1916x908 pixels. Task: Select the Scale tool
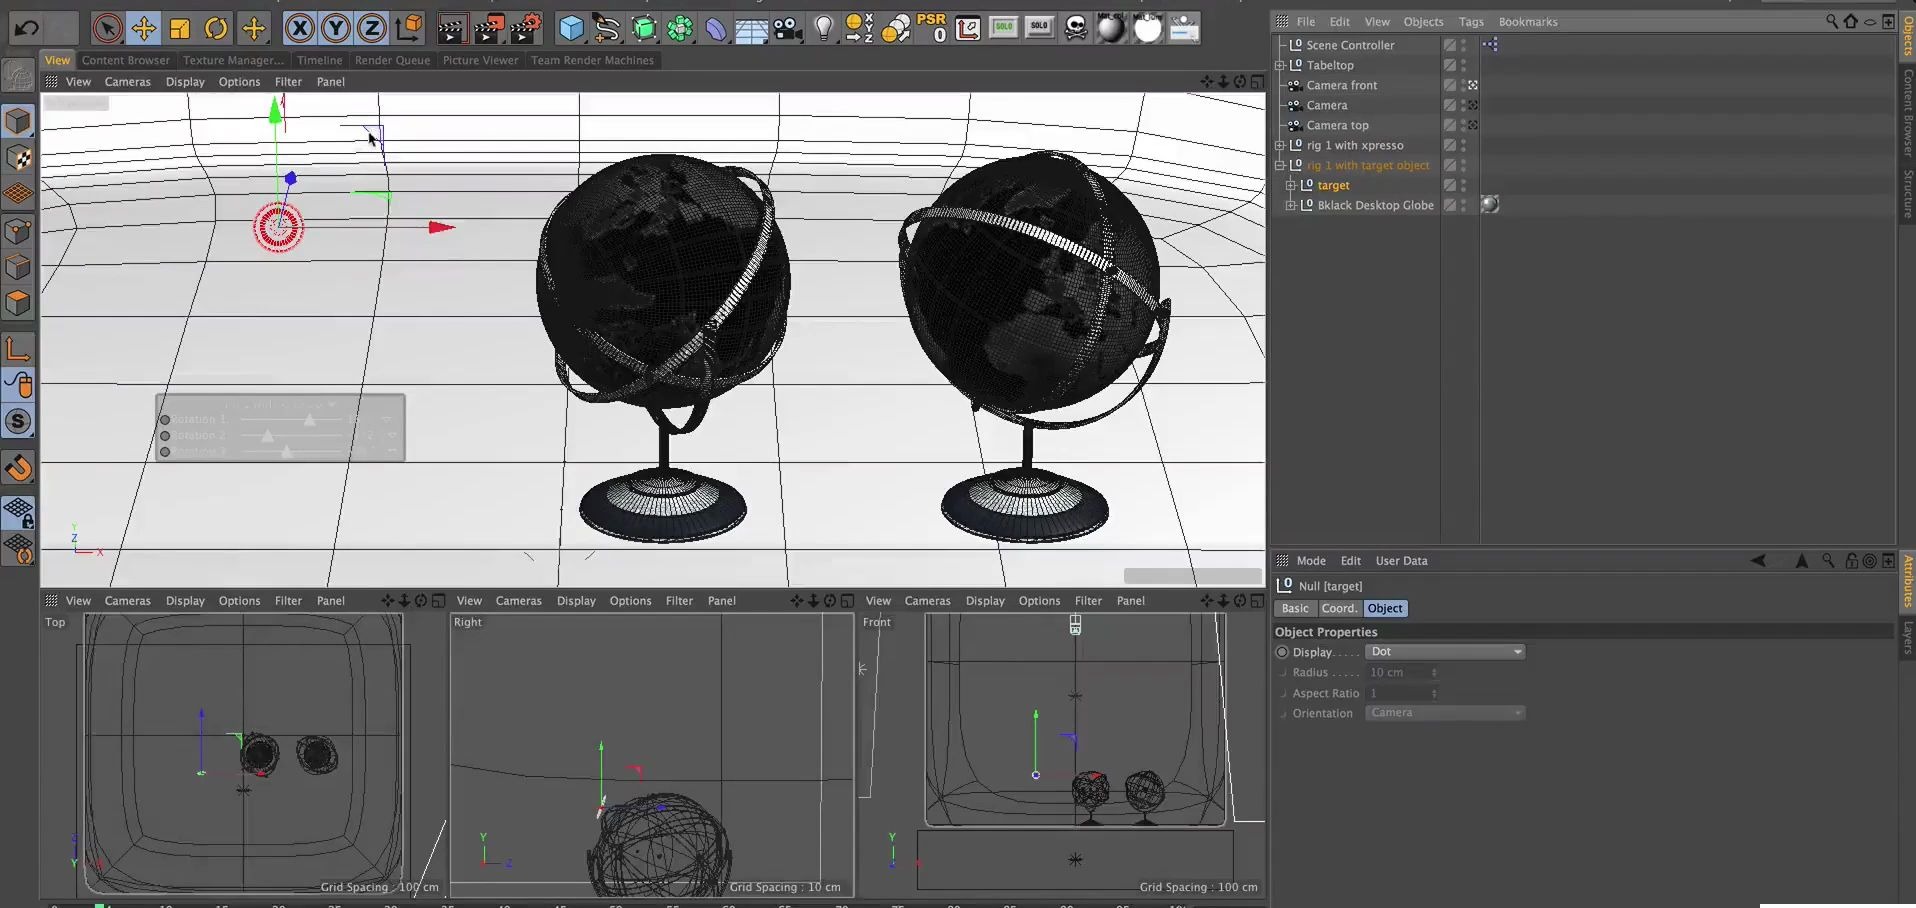pyautogui.click(x=180, y=29)
